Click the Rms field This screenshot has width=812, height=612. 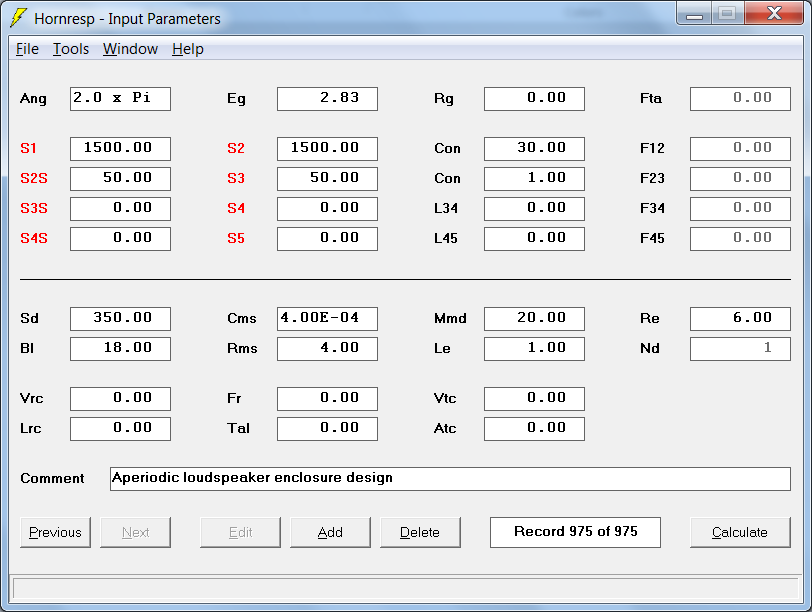click(x=327, y=348)
